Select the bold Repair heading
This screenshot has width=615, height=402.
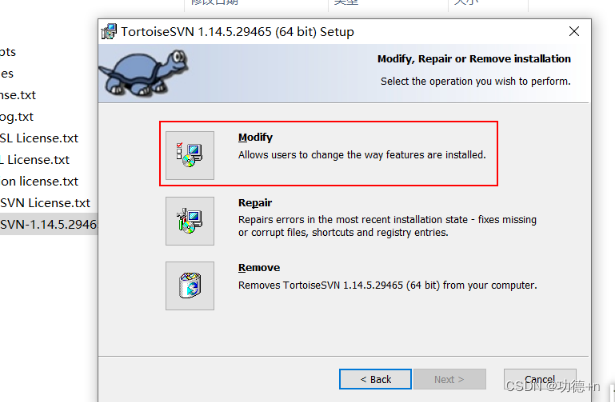point(255,203)
